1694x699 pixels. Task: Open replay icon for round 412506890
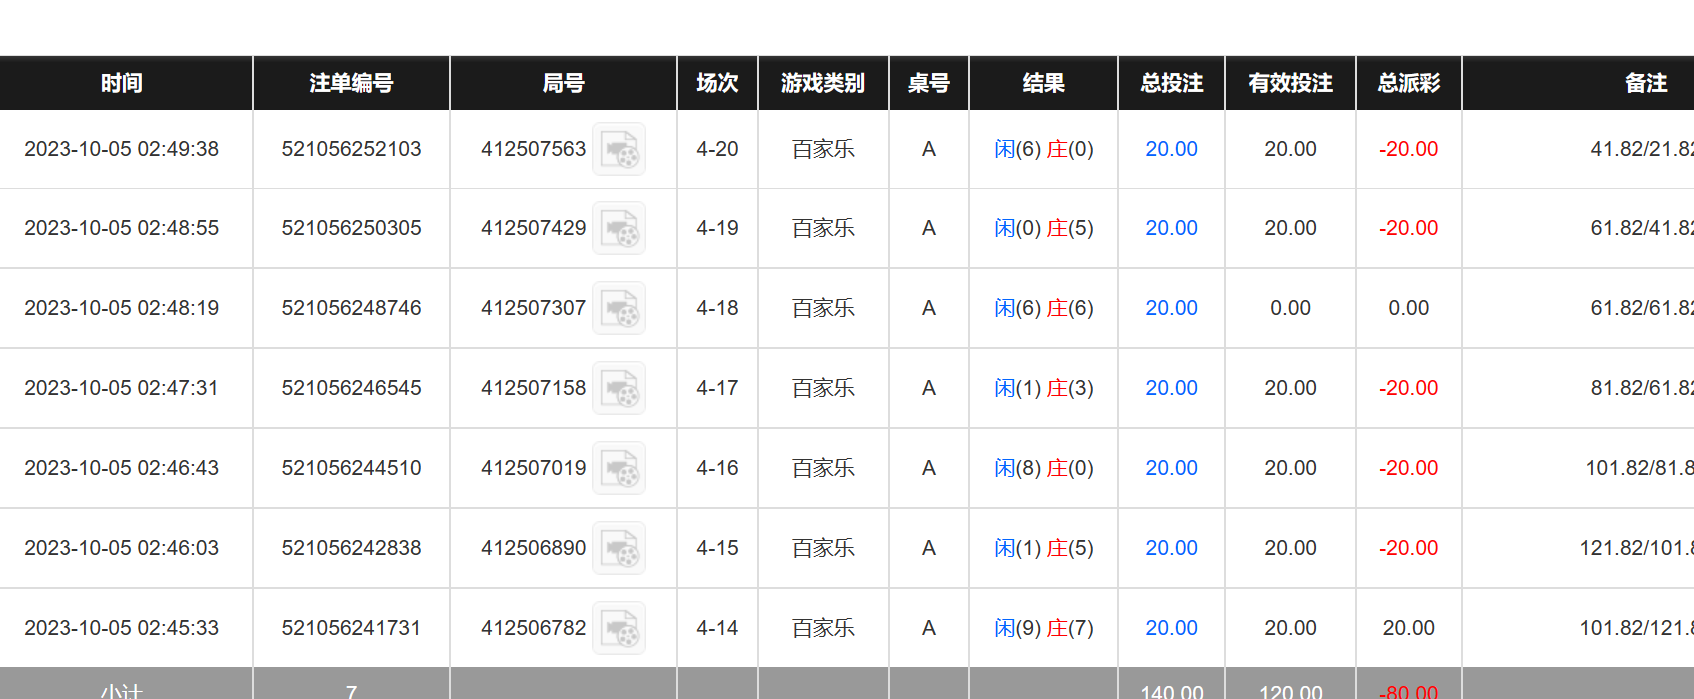tap(619, 548)
